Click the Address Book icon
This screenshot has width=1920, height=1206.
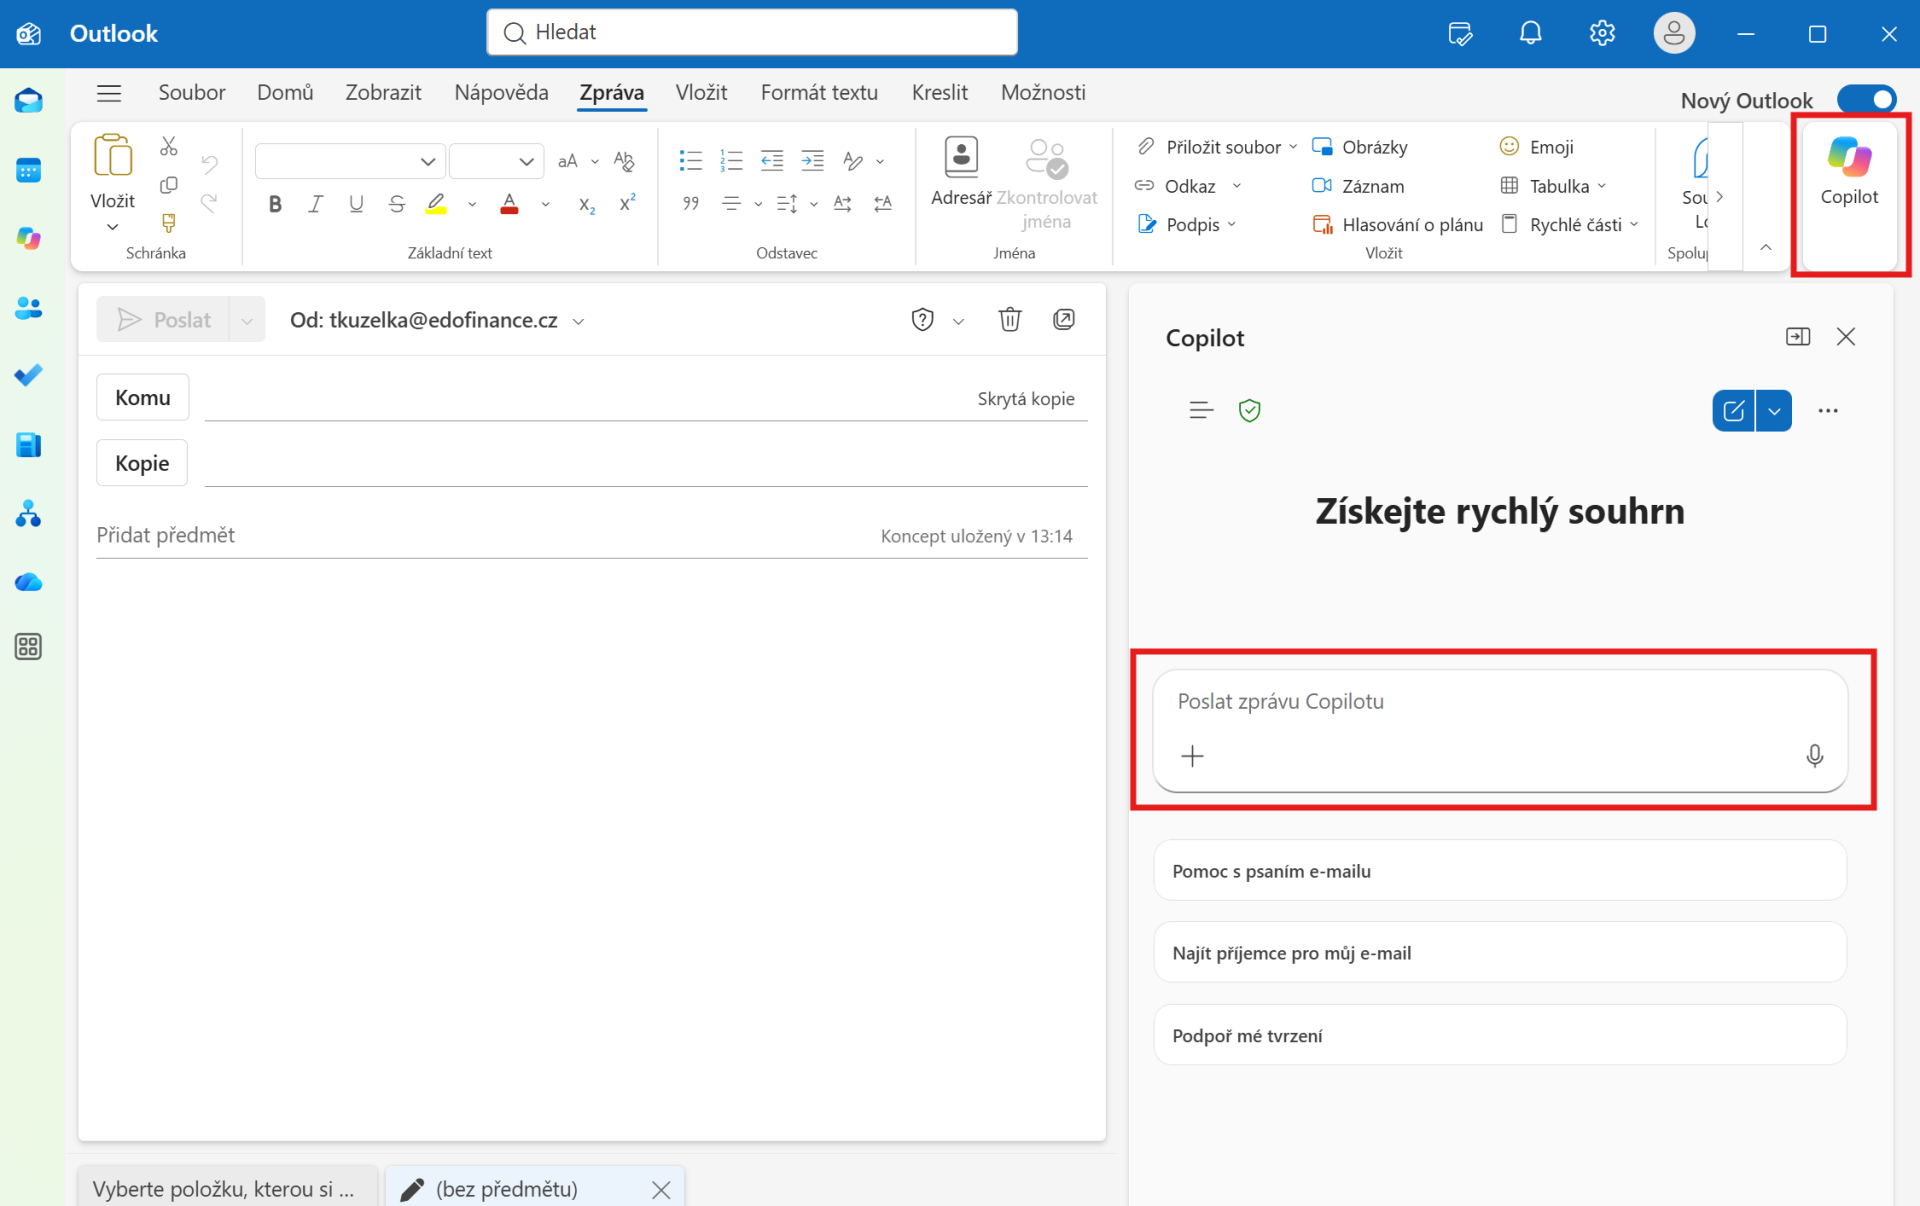(x=961, y=172)
